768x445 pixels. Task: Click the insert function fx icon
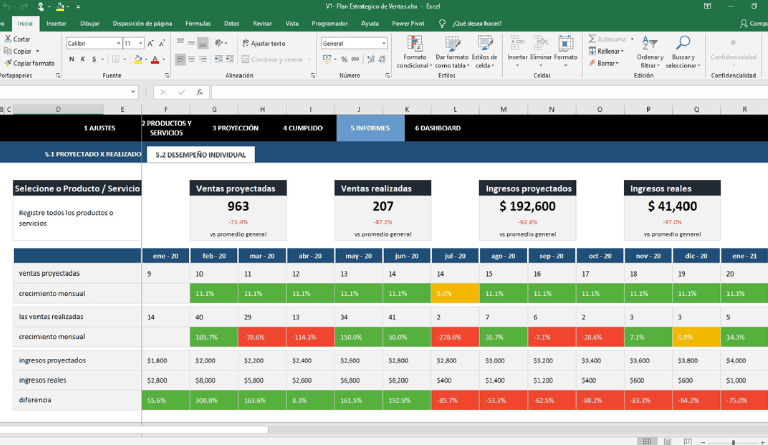pos(199,92)
